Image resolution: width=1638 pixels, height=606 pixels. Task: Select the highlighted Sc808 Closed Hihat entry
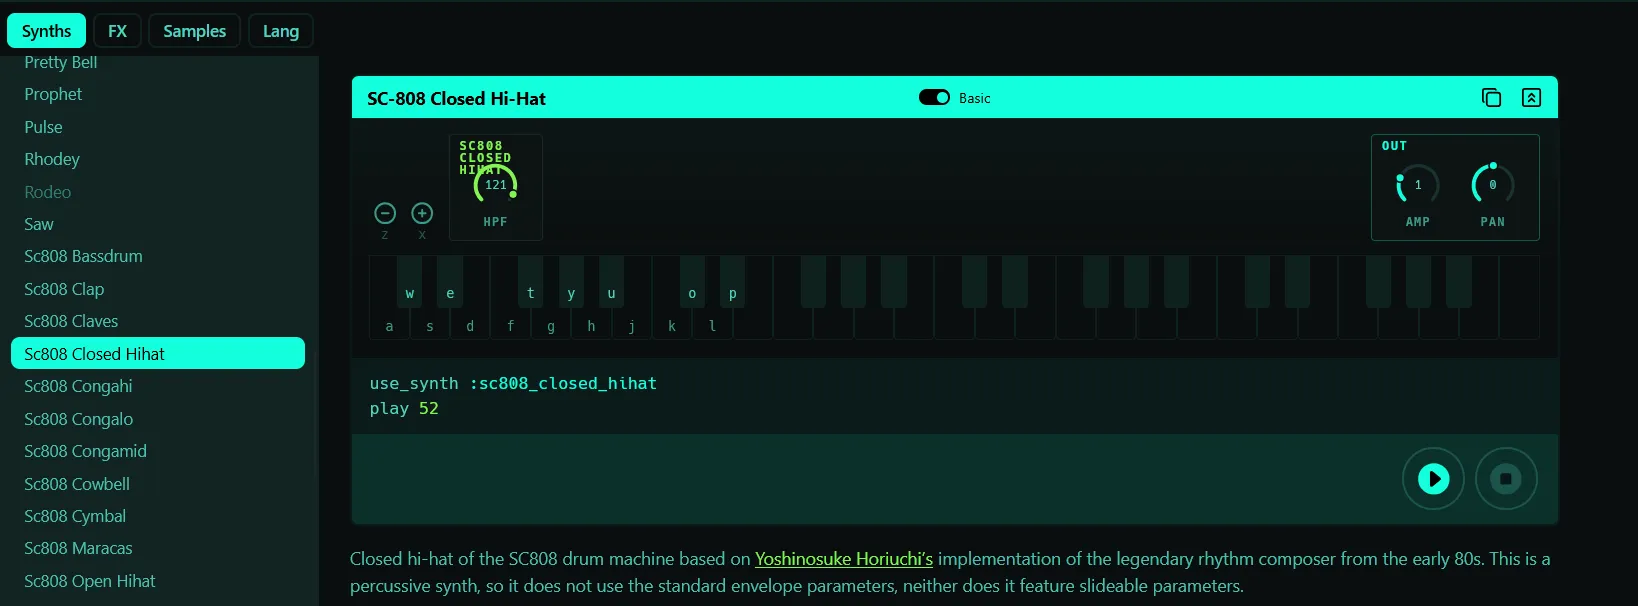coord(158,353)
